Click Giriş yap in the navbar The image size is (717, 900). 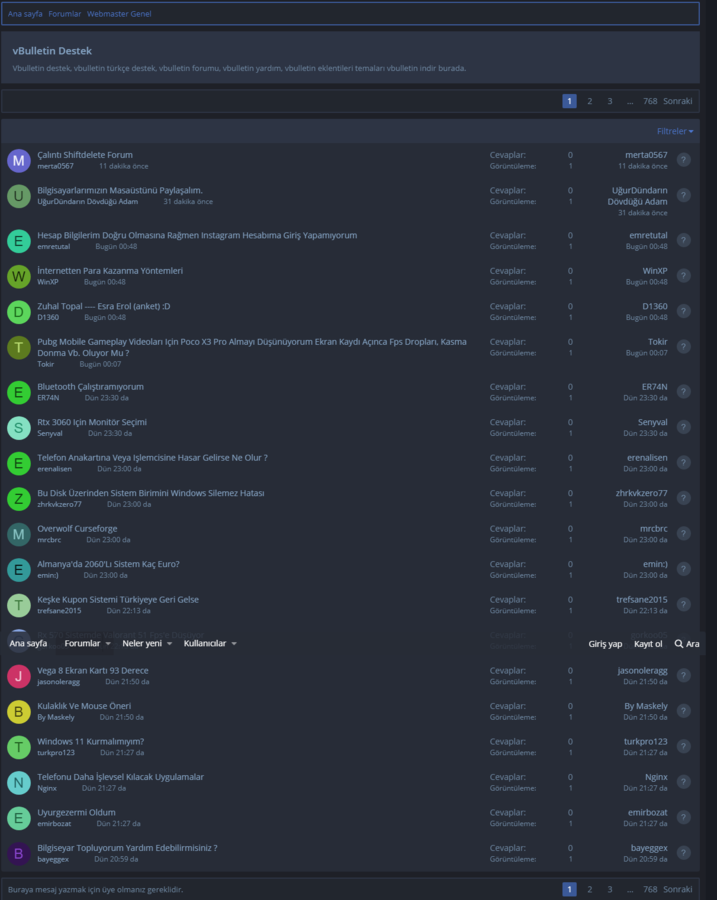click(x=605, y=644)
